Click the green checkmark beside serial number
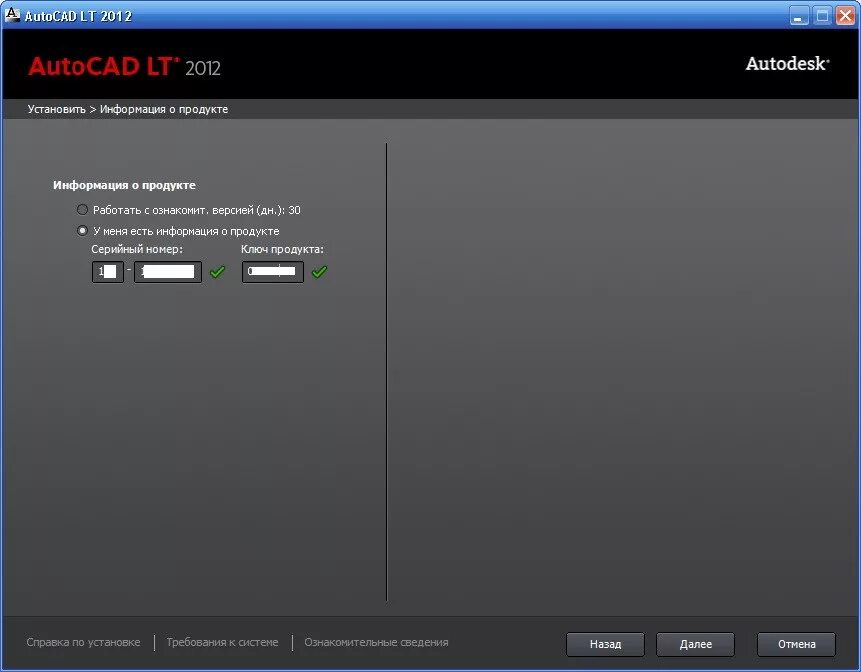The image size is (861, 672). pos(218,271)
